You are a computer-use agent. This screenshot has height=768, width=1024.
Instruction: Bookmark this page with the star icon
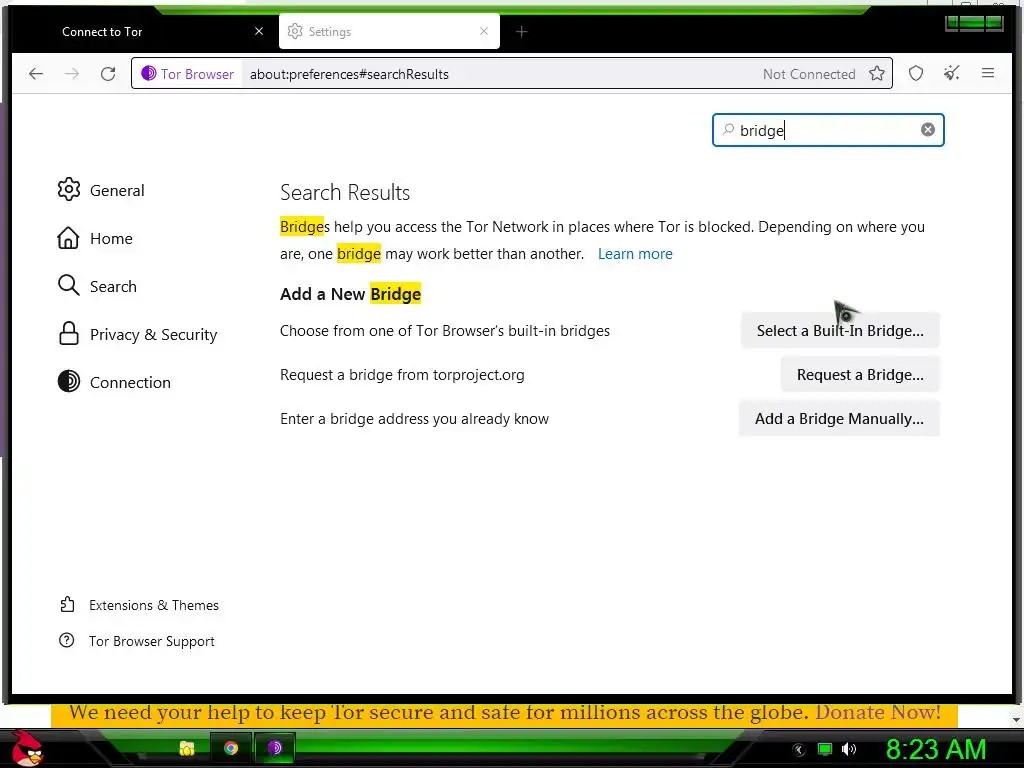pos(877,74)
